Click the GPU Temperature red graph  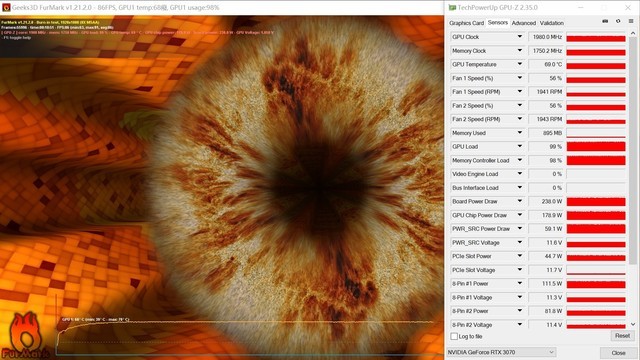pos(596,64)
